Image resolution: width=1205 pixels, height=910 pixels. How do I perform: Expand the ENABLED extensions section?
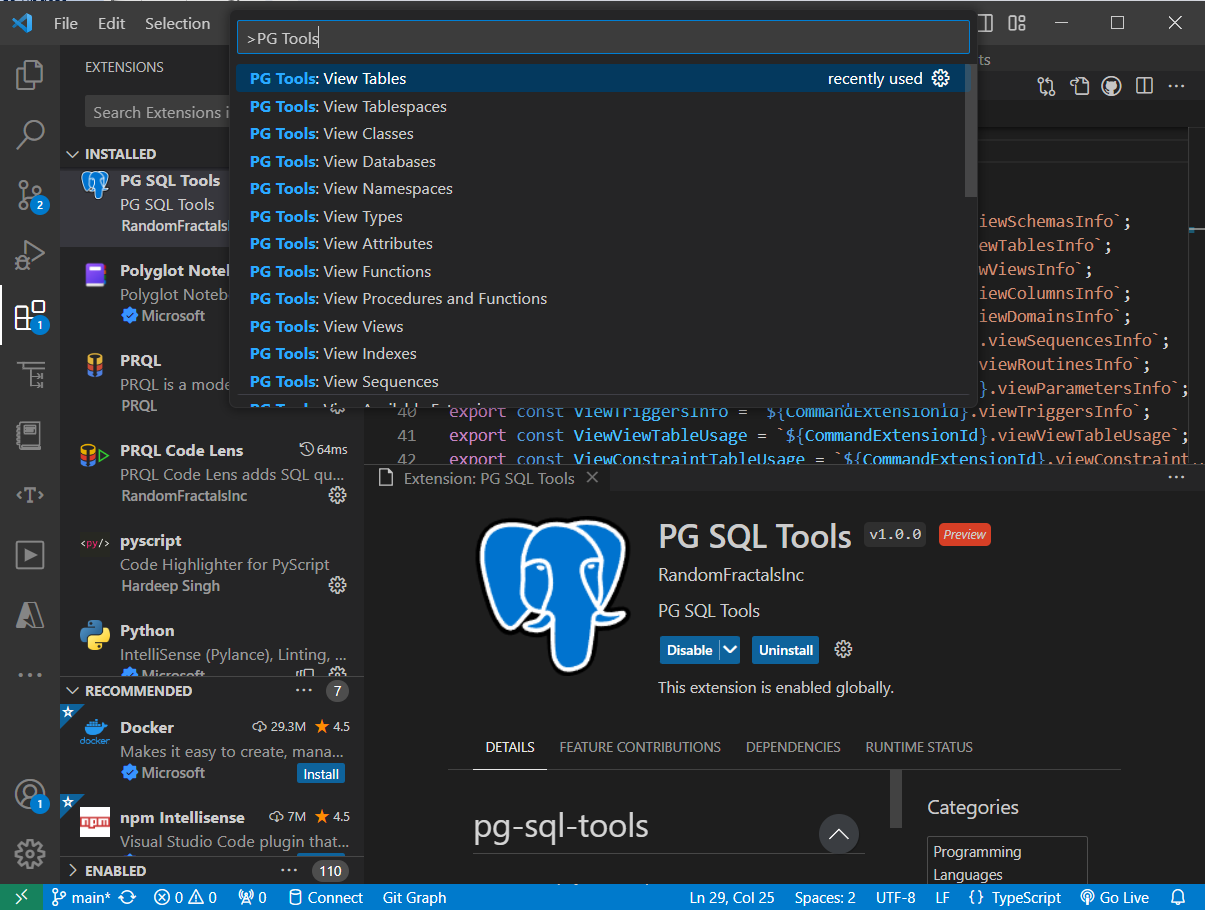pos(72,871)
